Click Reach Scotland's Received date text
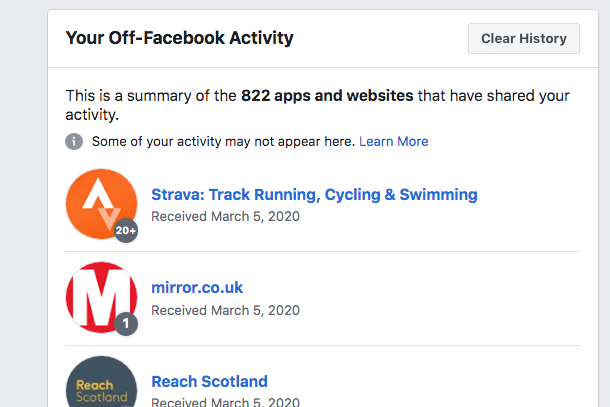 (225, 402)
